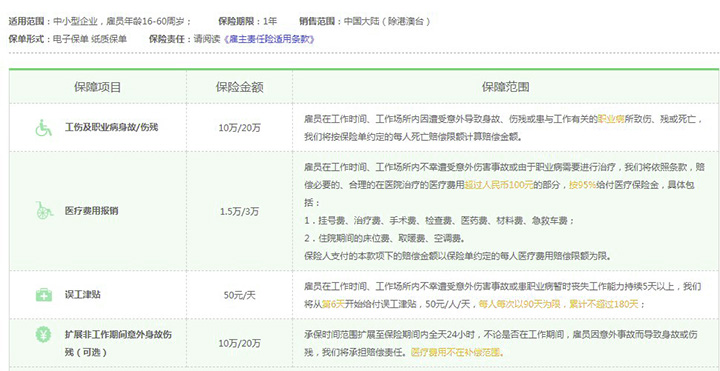720x371 pixels.
Task: Click the line listing 挂号费、治疗费、手术费
Action: (439, 221)
